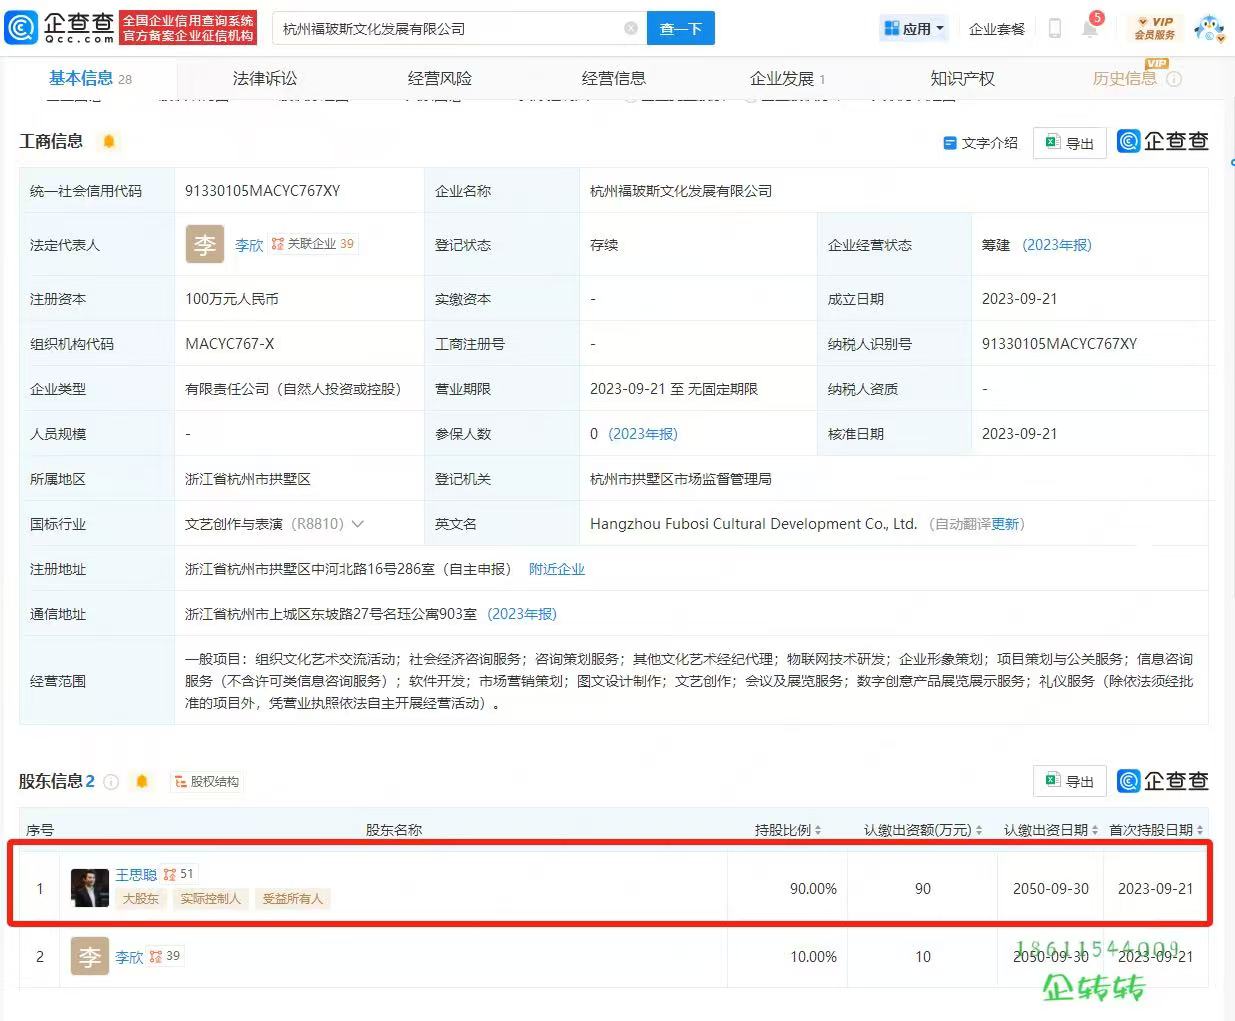This screenshot has width=1235, height=1021.
Task: Export the shareholder table with 导出
Action: pyautogui.click(x=1070, y=781)
